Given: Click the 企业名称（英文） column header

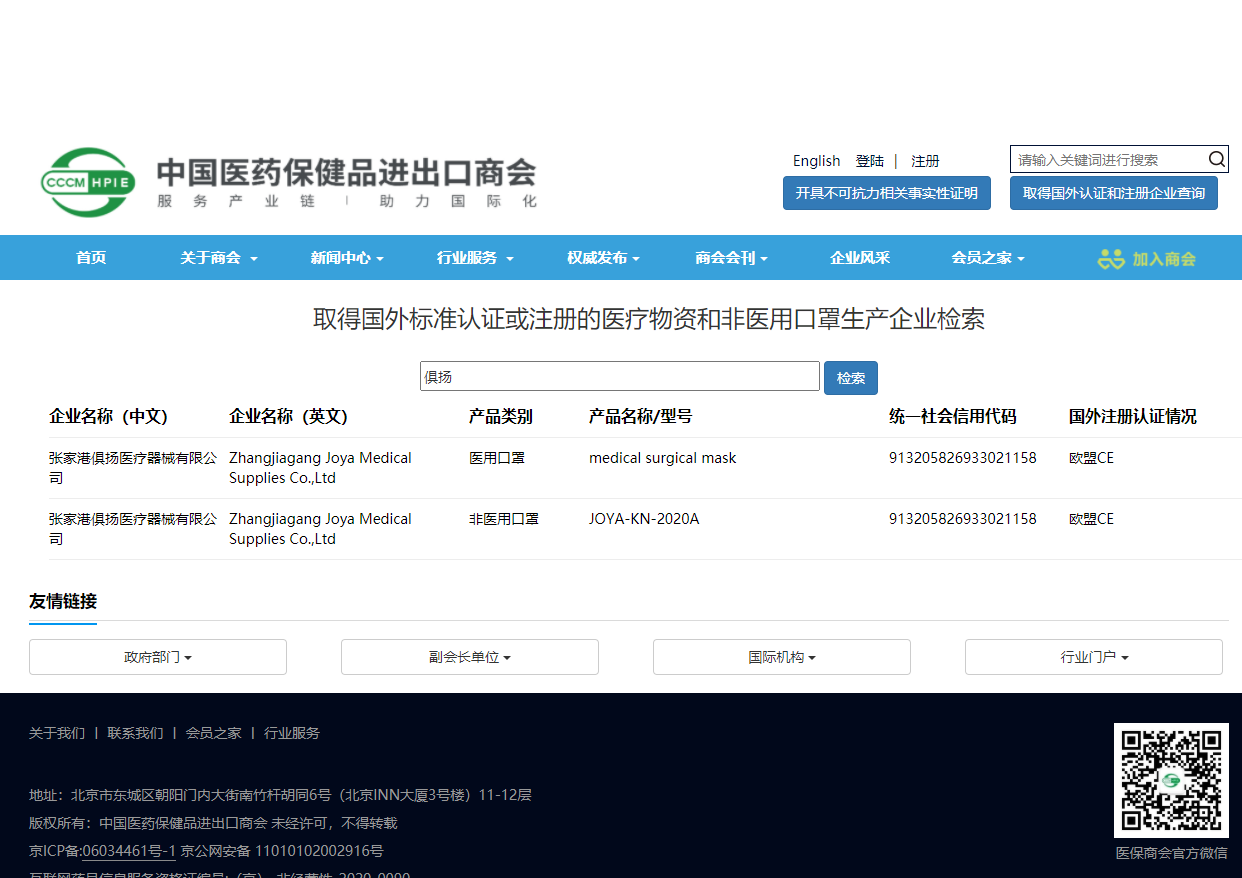Looking at the screenshot, I should 288,417.
